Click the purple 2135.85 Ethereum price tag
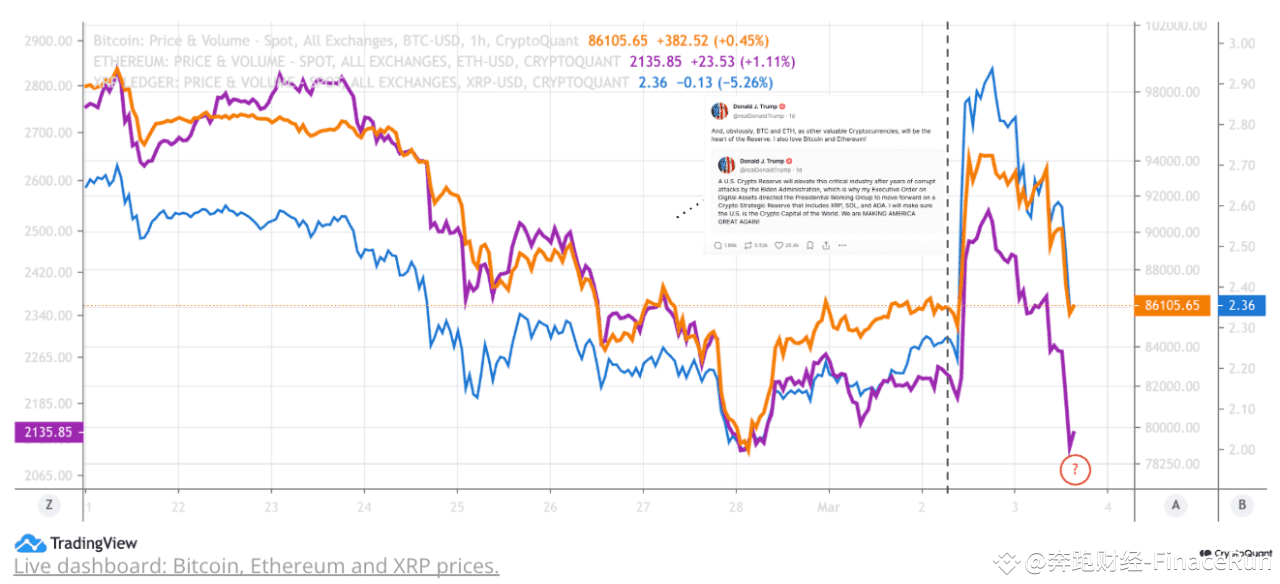Viewport: 1280px width, 584px height. [49, 432]
